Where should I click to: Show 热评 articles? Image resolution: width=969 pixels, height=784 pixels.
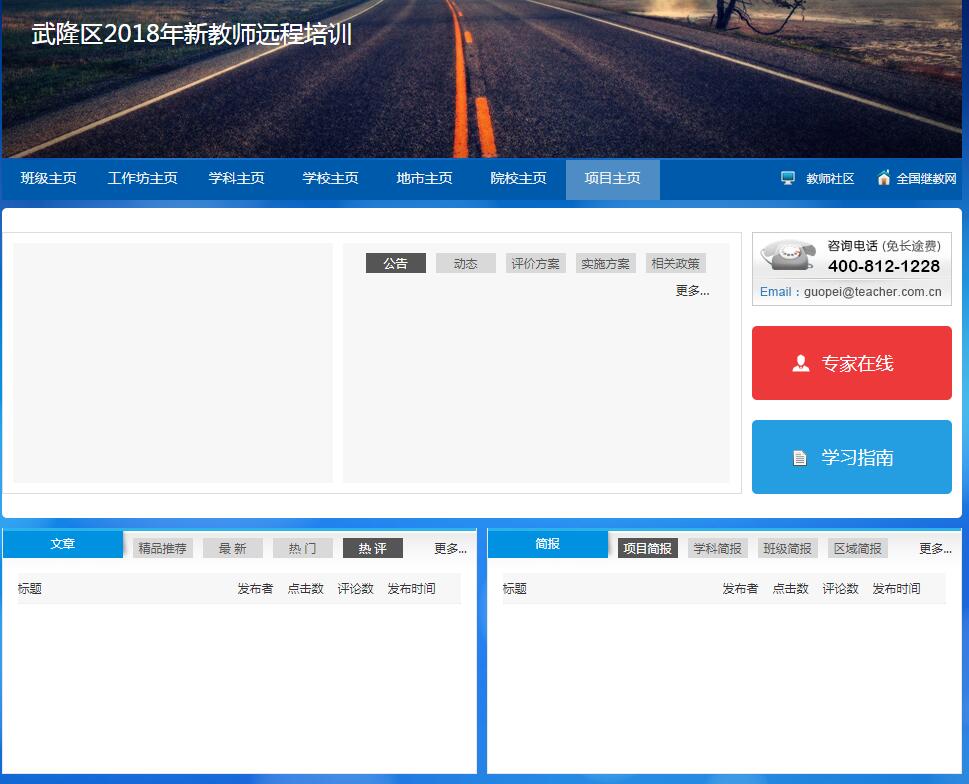coord(373,548)
